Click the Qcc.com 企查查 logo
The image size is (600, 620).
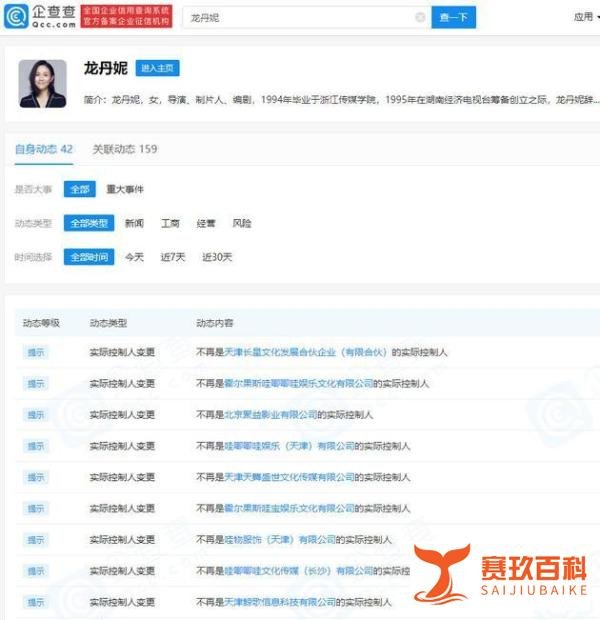(x=40, y=16)
